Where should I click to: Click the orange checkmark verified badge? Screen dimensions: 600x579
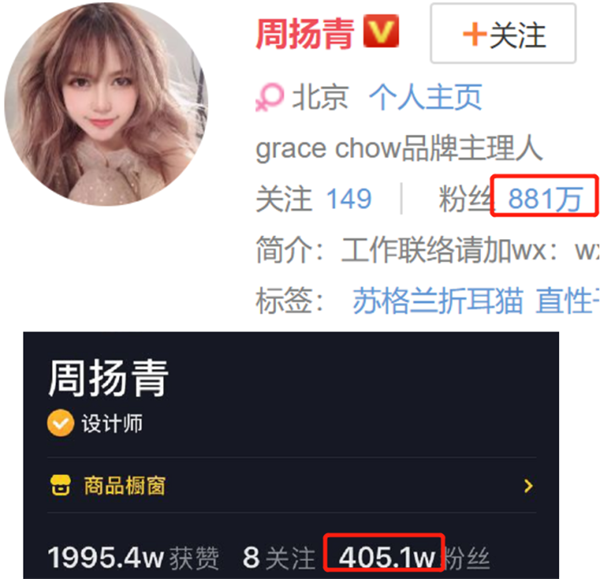[60, 423]
